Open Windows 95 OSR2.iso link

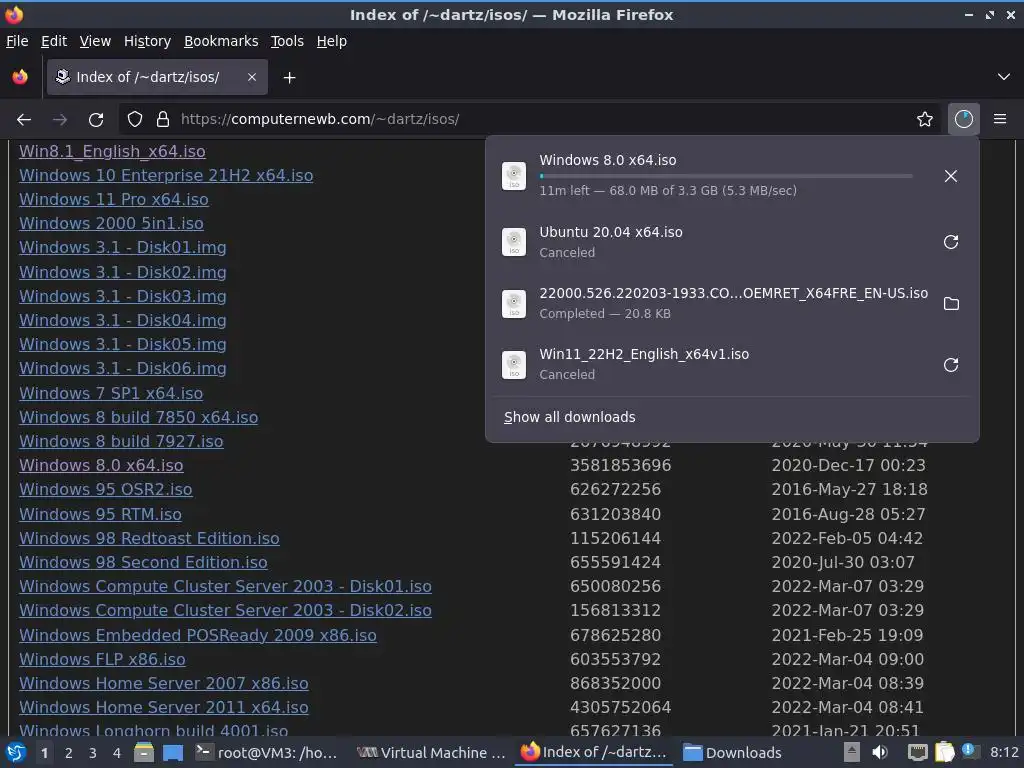coord(106,490)
